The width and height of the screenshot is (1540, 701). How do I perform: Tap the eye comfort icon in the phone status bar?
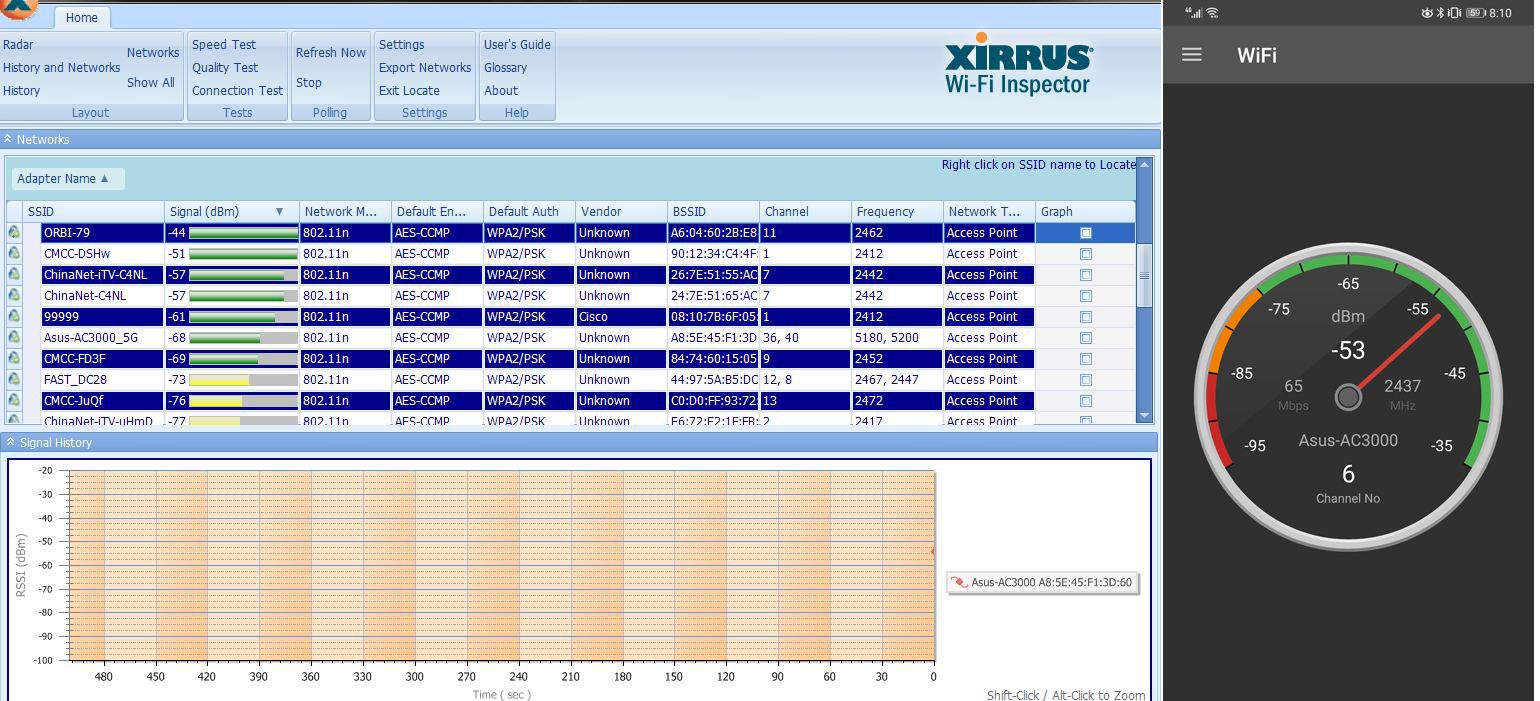(1427, 13)
